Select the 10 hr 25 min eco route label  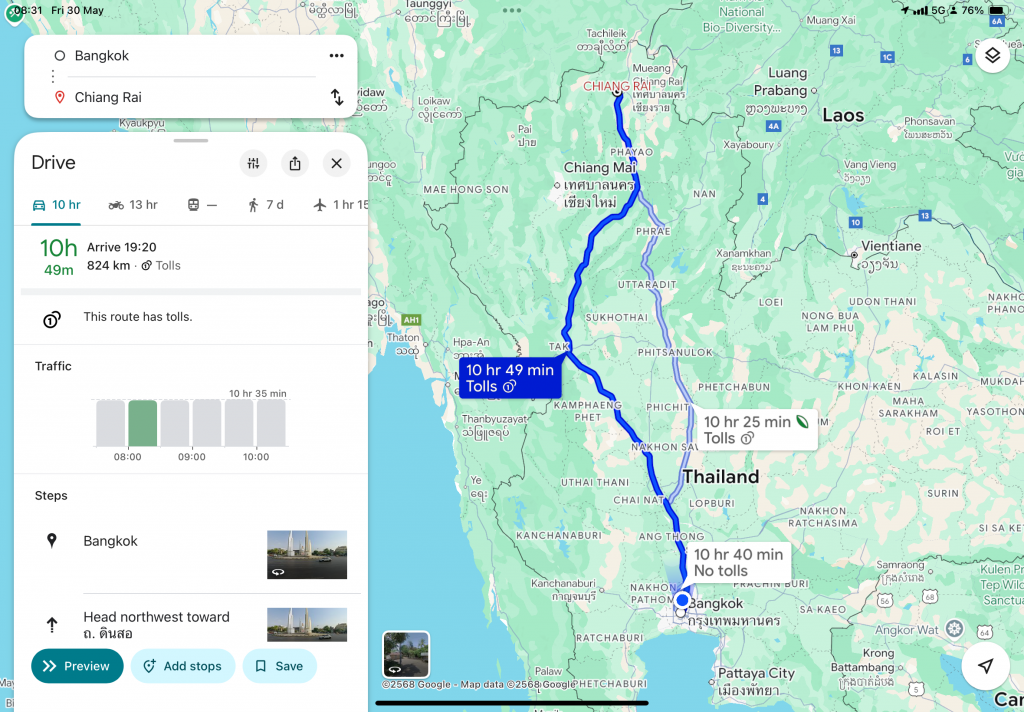(x=756, y=430)
